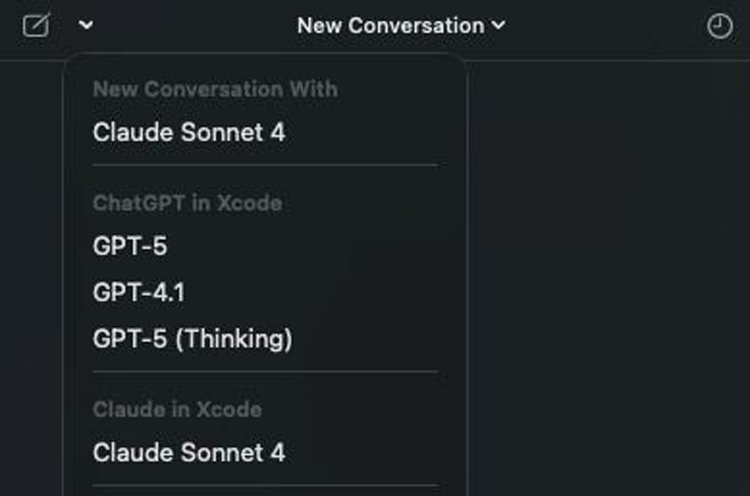Open the New Conversation title dropdown

(x=400, y=26)
